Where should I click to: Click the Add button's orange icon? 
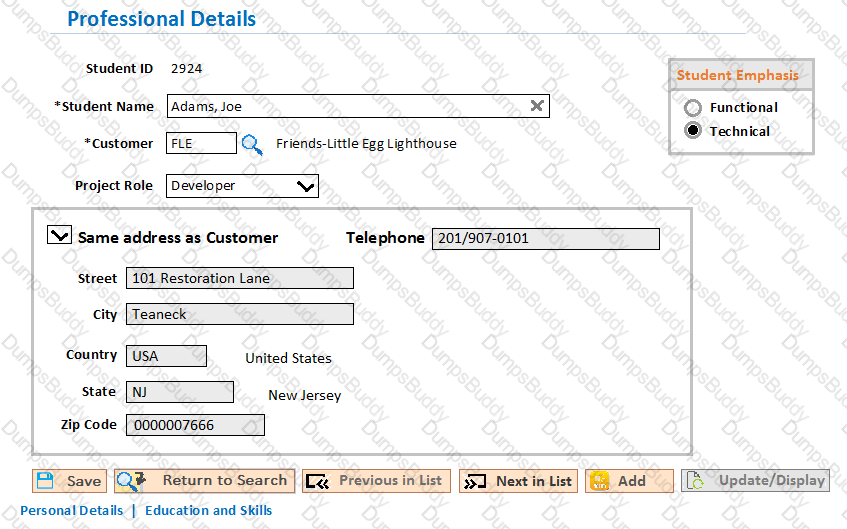599,480
